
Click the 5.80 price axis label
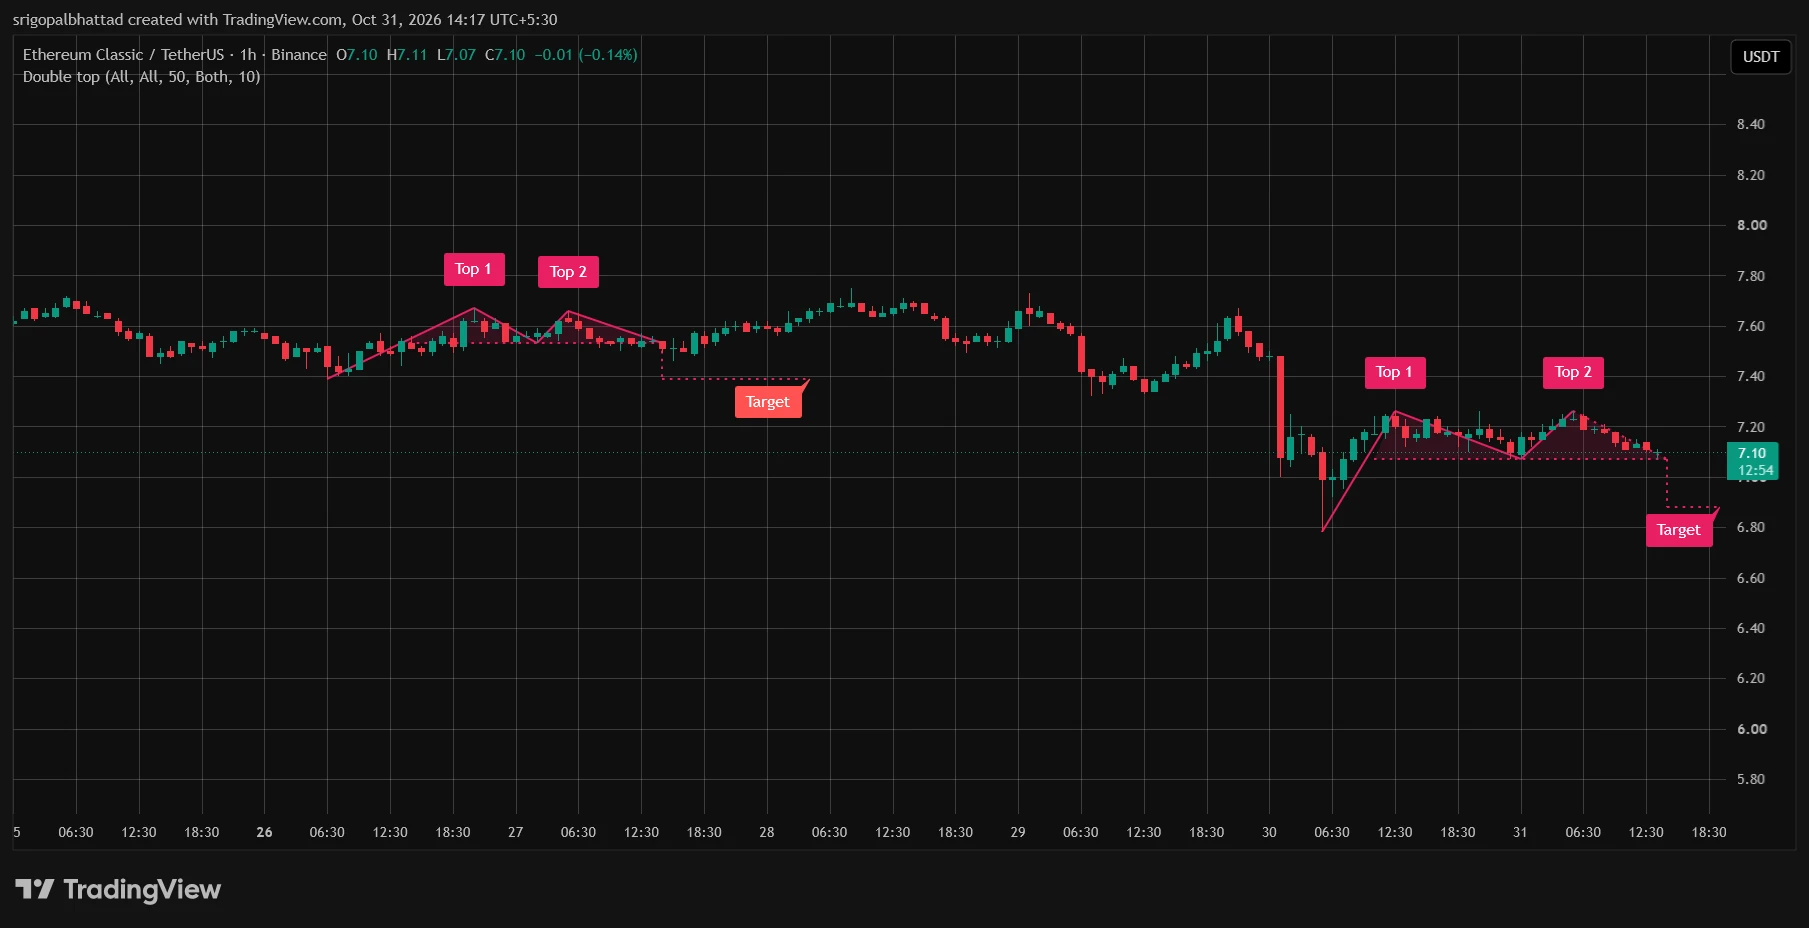[x=1751, y=780]
